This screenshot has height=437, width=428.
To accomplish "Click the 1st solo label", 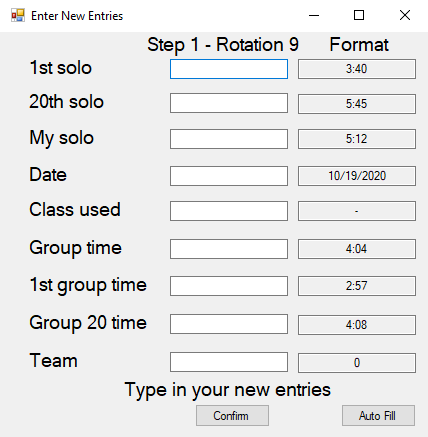I will [x=61, y=68].
